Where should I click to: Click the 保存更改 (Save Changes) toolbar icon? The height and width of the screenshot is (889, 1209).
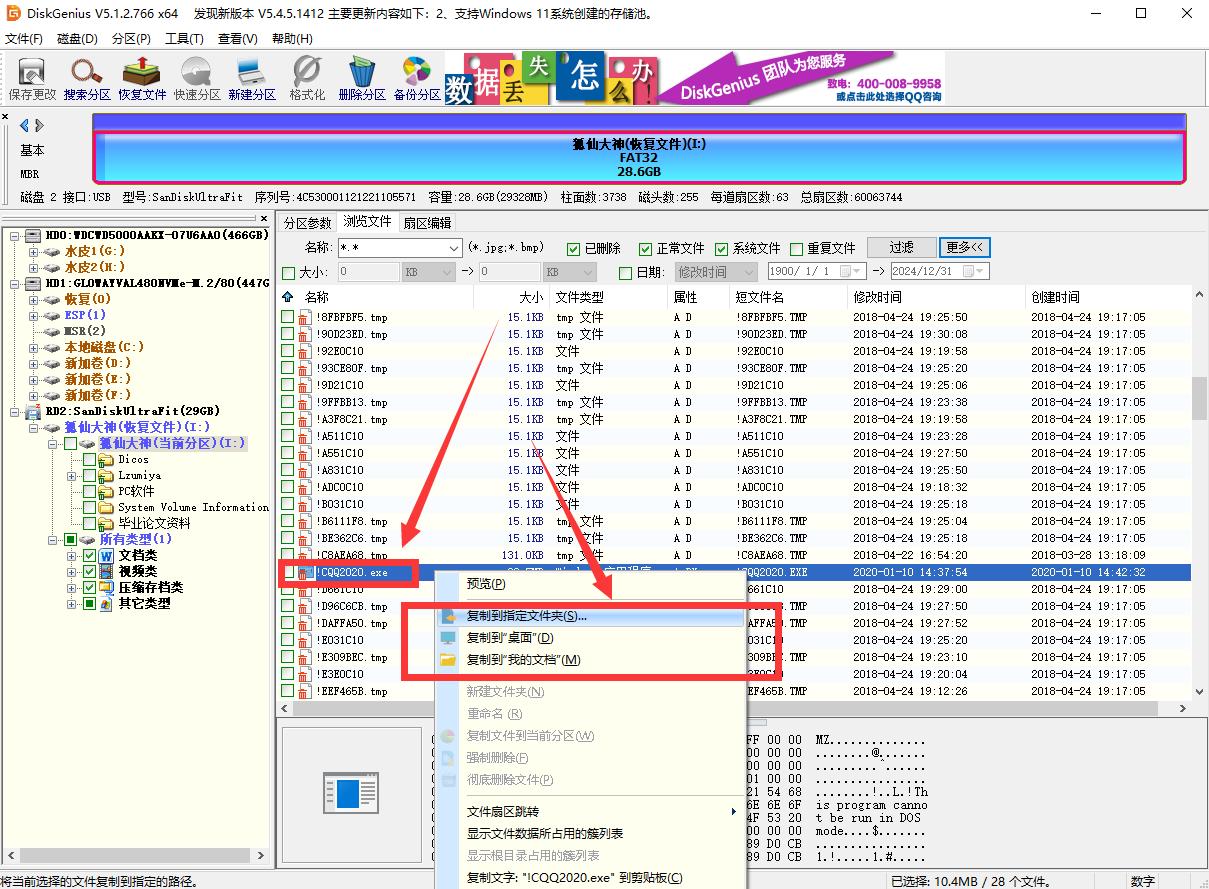tap(32, 77)
